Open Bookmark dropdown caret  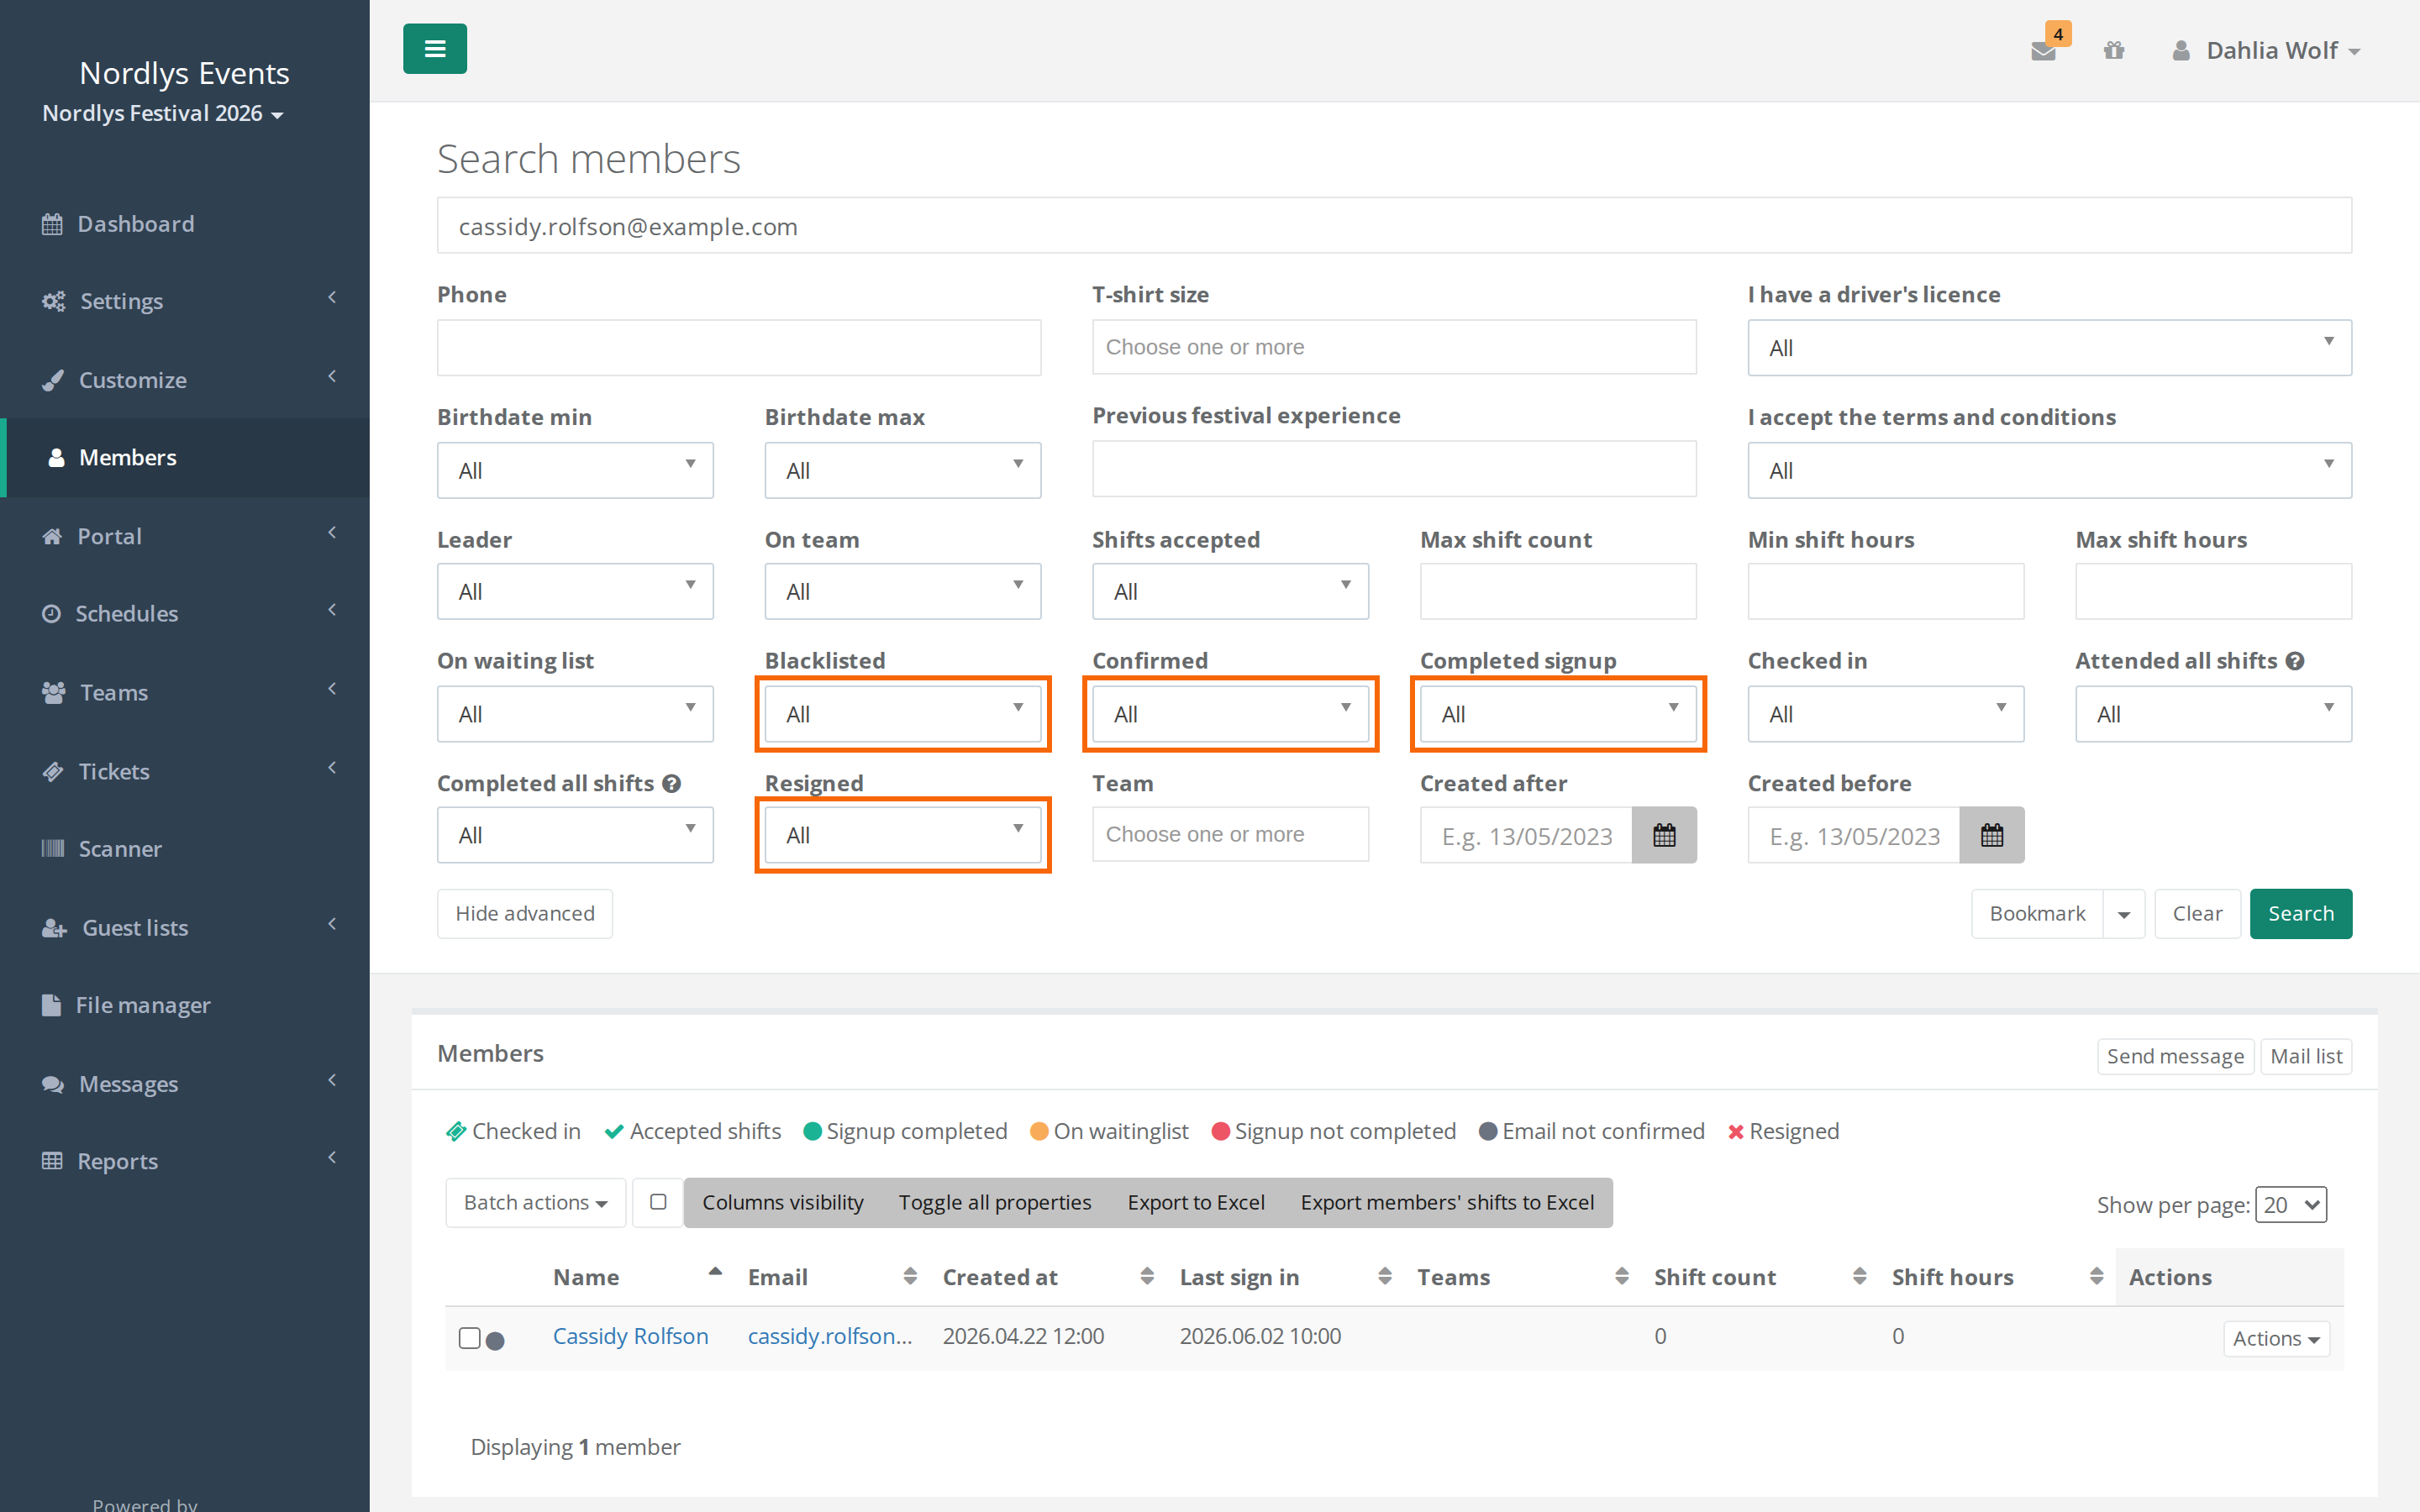(2124, 914)
